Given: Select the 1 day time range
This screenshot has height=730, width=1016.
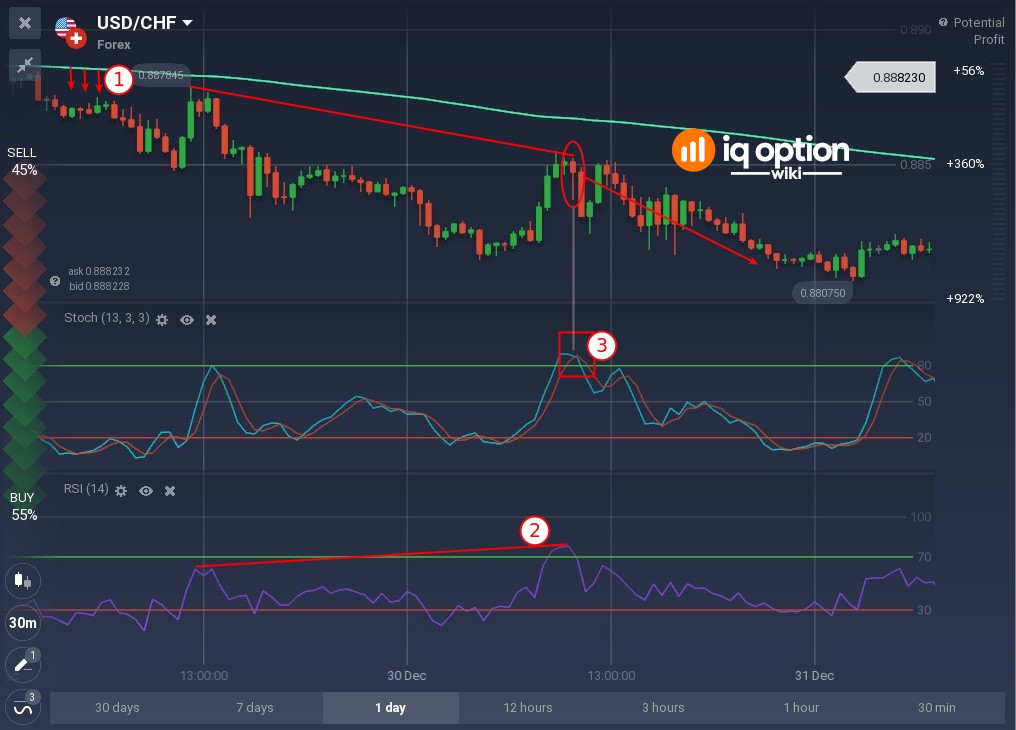Looking at the screenshot, I should pos(391,707).
